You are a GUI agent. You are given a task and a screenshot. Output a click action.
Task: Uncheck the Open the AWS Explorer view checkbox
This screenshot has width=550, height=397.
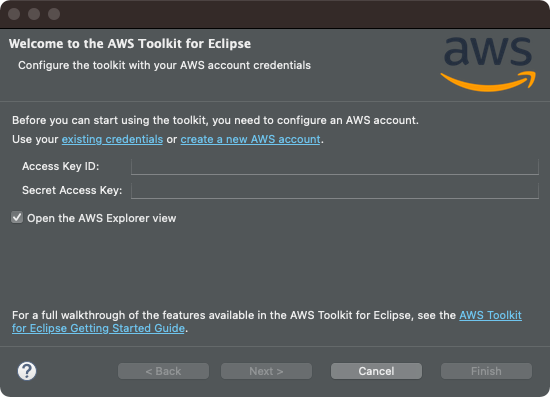(17, 217)
